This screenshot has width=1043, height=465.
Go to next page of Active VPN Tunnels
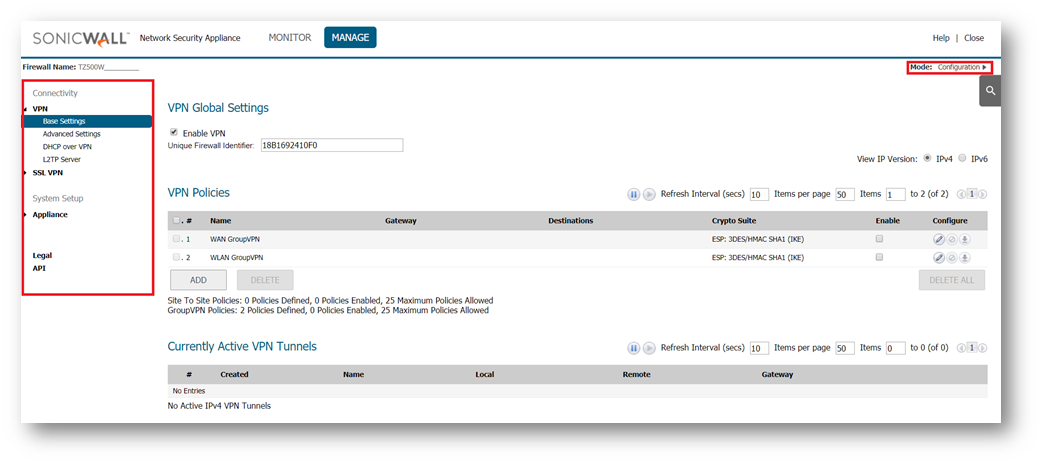coord(982,348)
